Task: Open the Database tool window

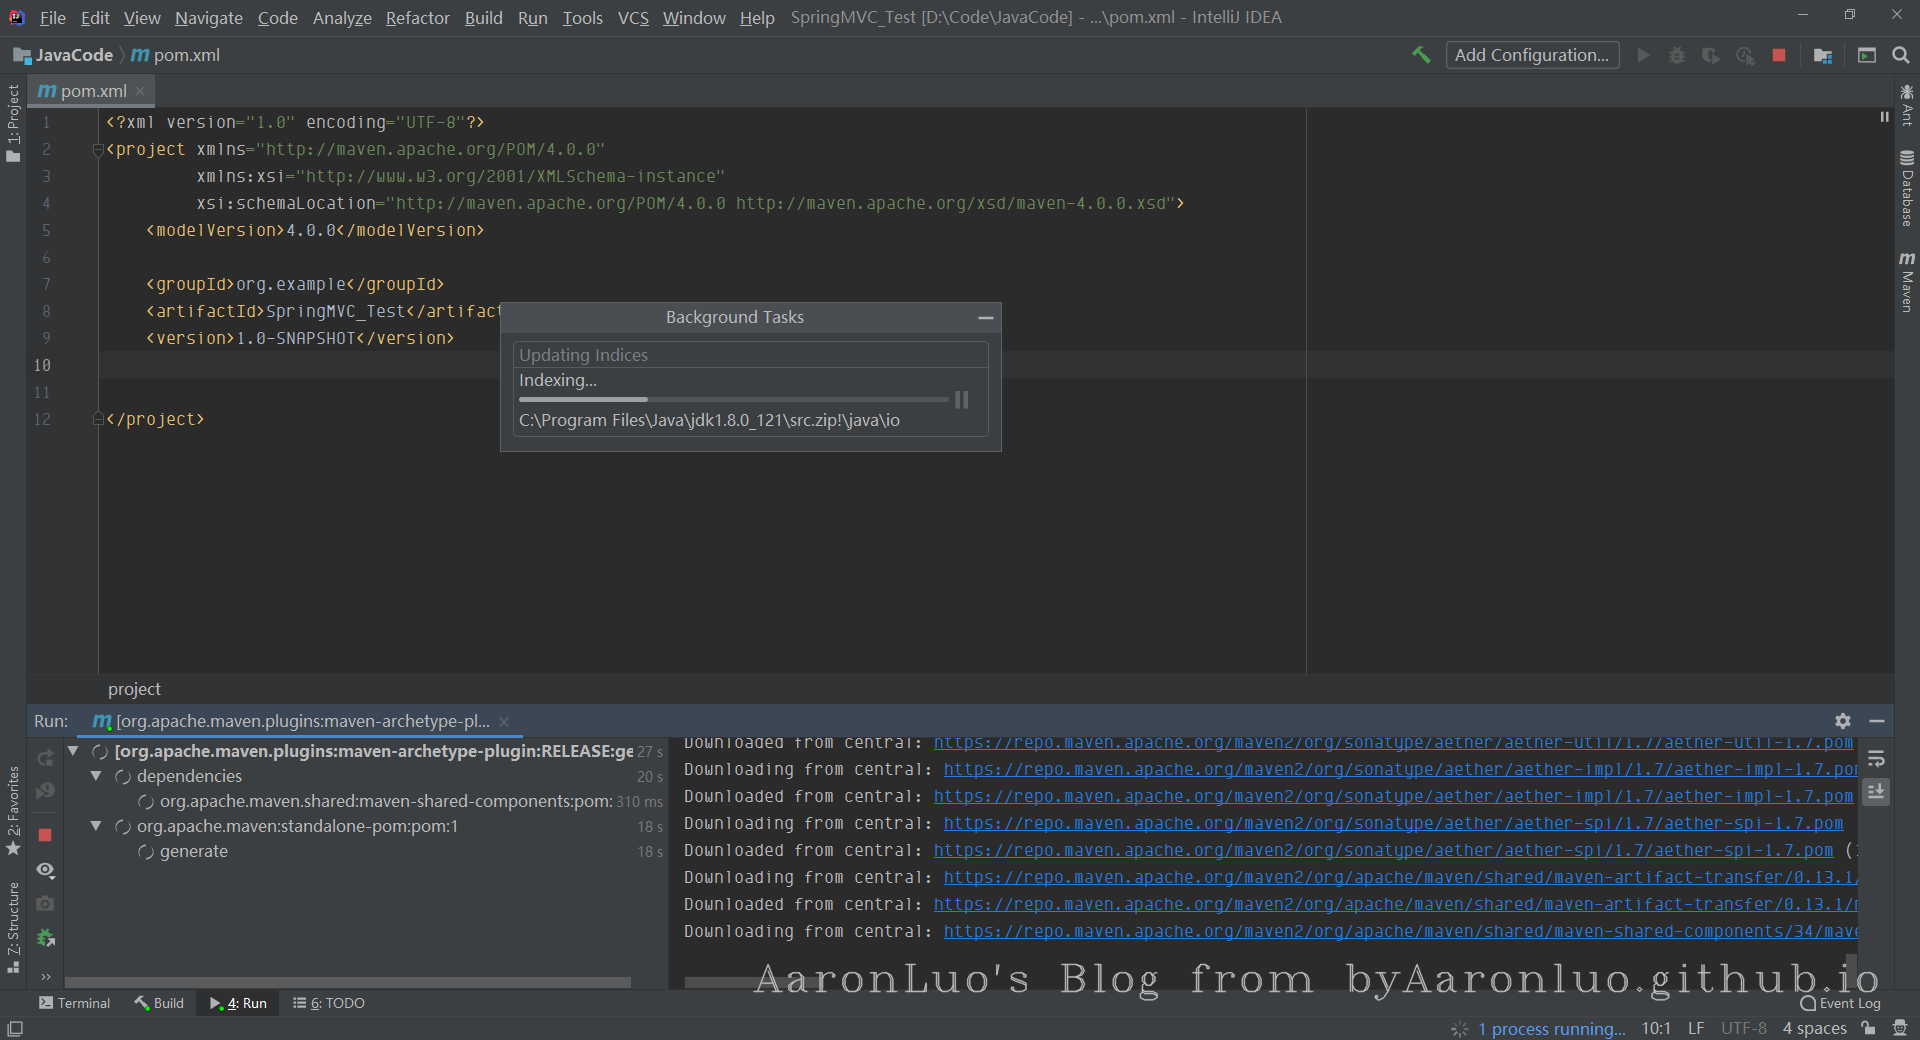Action: pos(1907,188)
